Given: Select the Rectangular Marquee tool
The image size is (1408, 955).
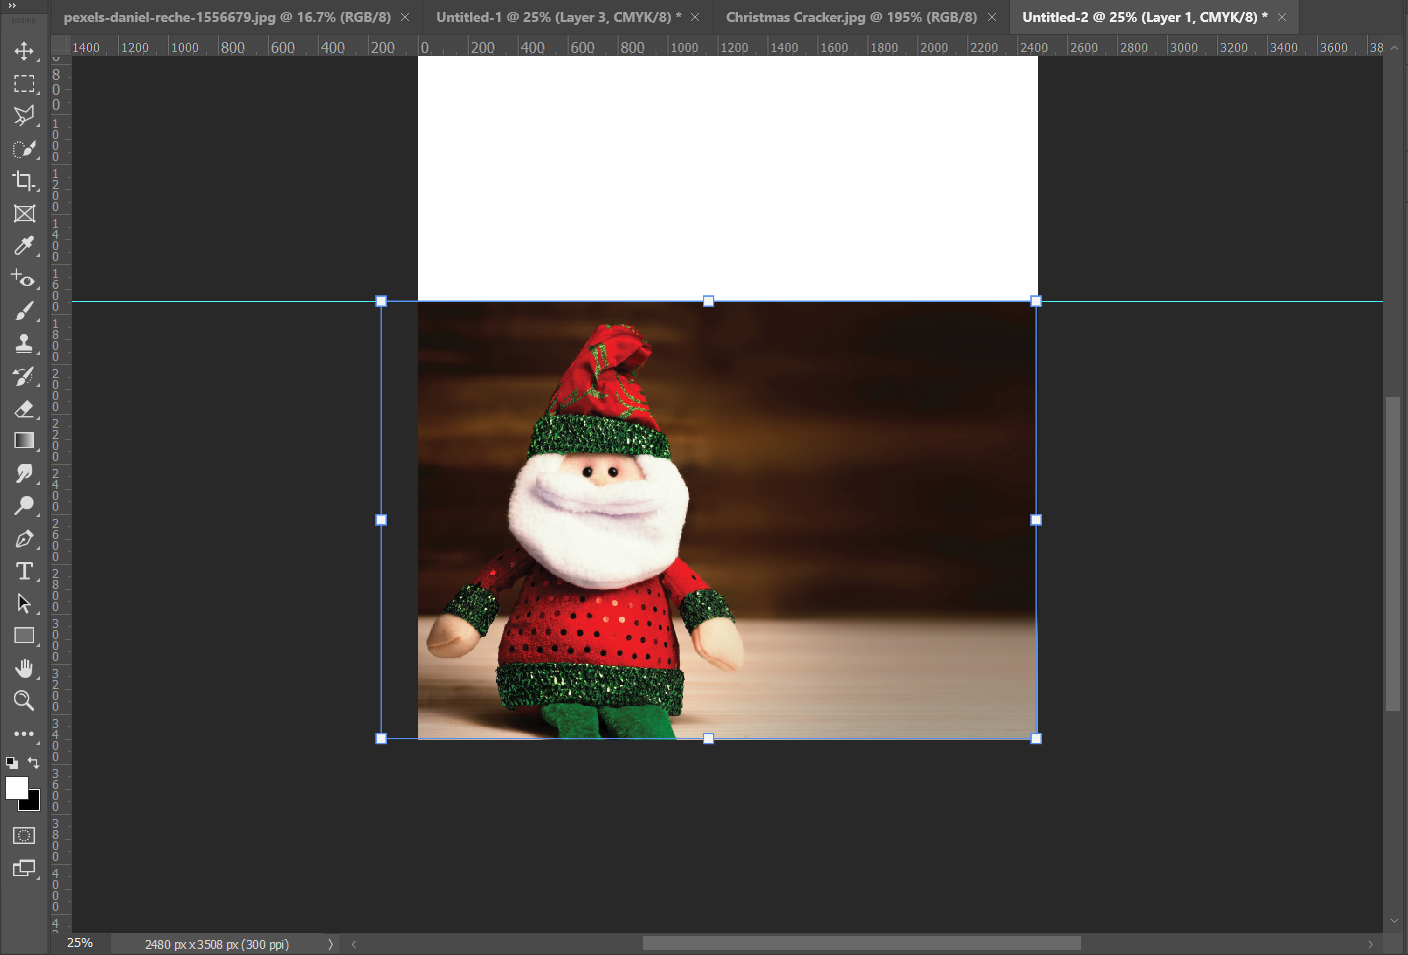Looking at the screenshot, I should coord(24,84).
